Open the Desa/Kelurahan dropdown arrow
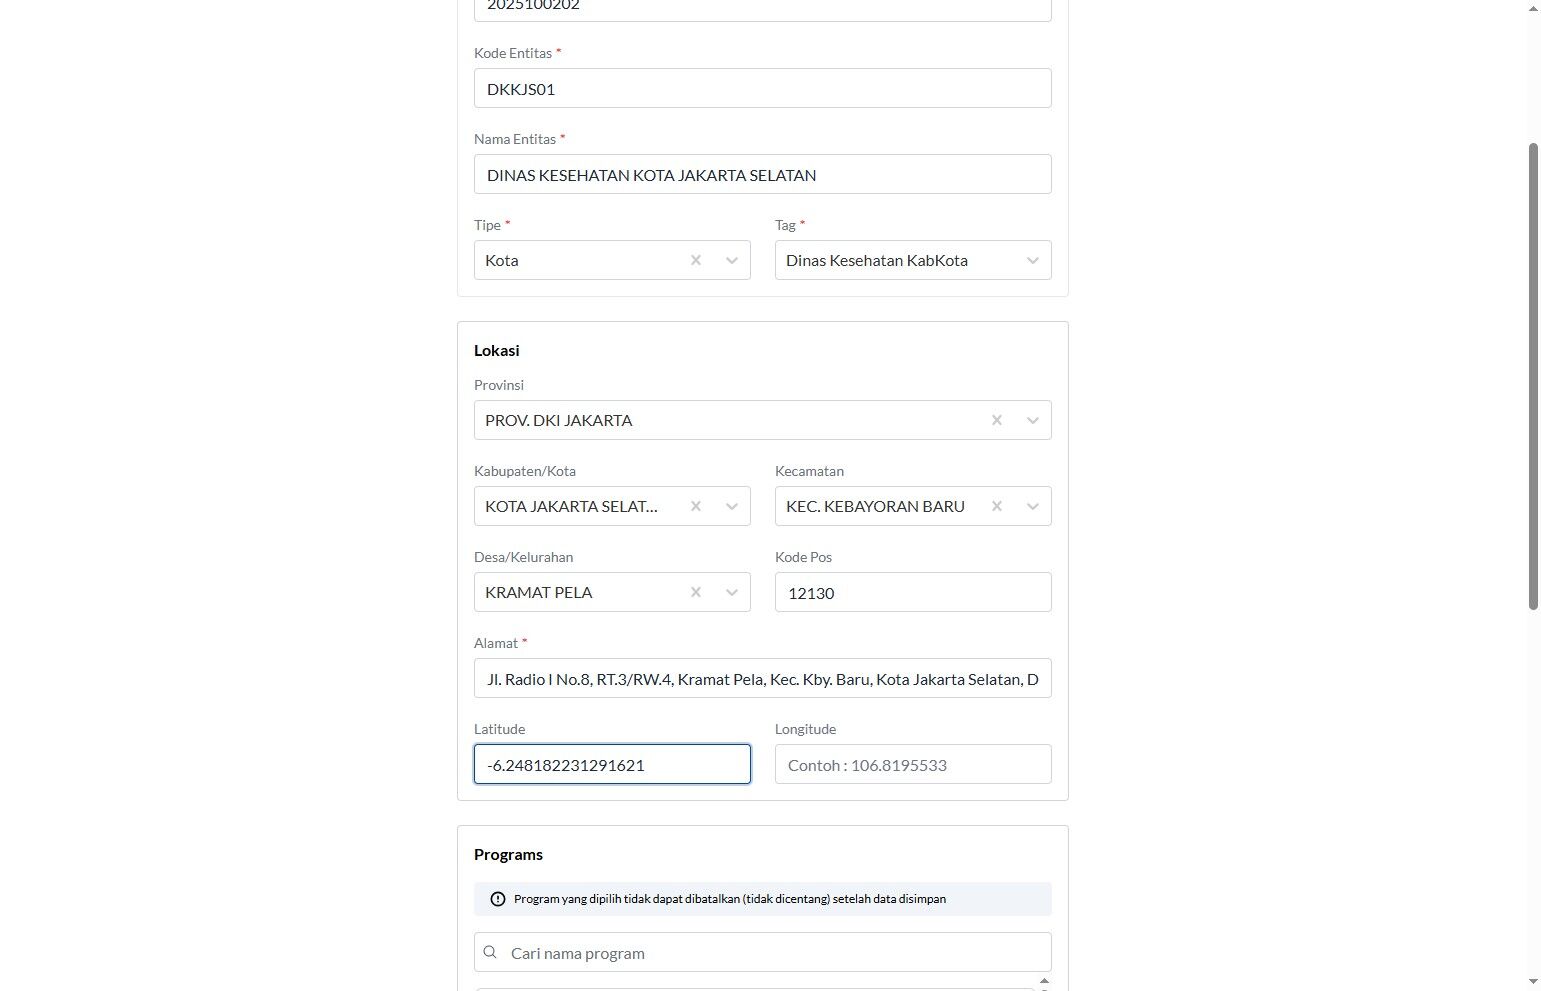Image resolution: width=1541 pixels, height=991 pixels. pos(732,592)
